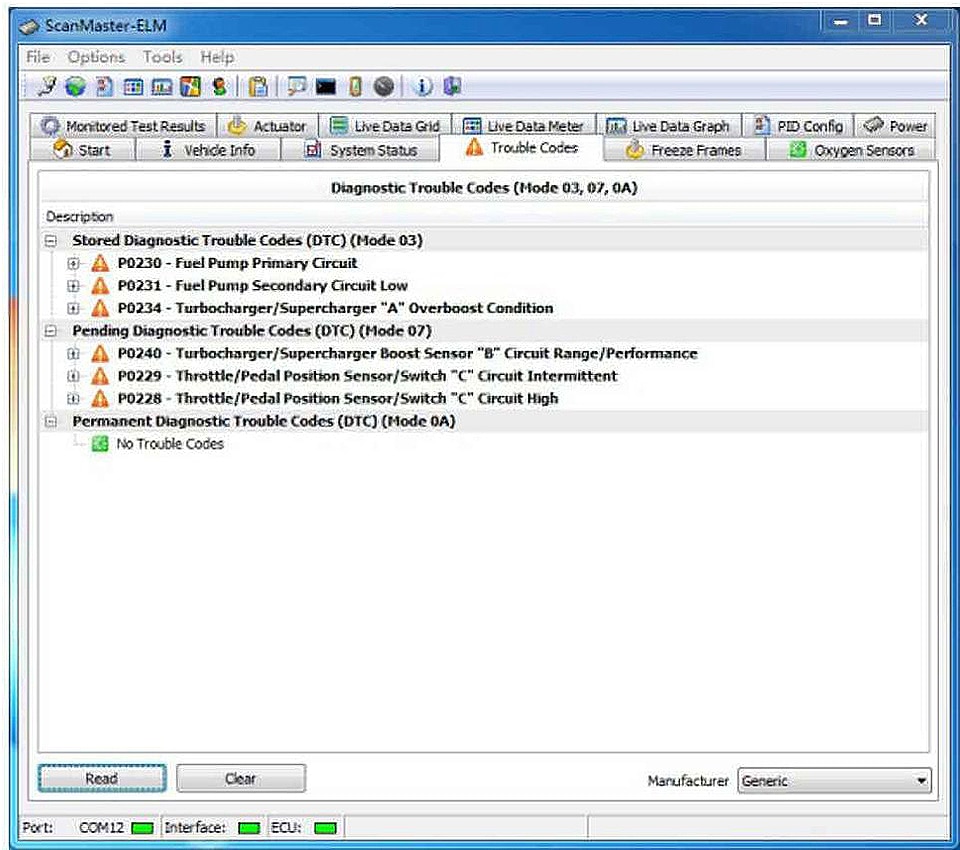Click the green Interface status indicator

coord(249,828)
